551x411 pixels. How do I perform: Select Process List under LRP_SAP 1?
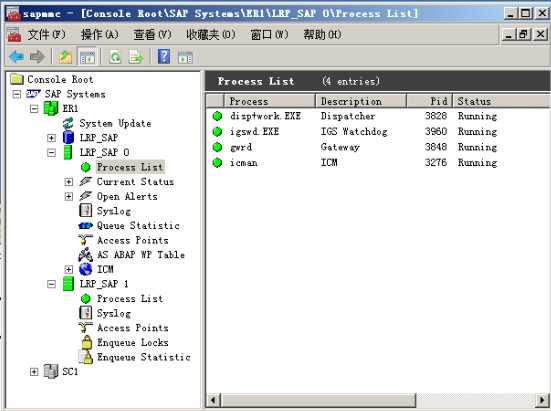coord(130,299)
